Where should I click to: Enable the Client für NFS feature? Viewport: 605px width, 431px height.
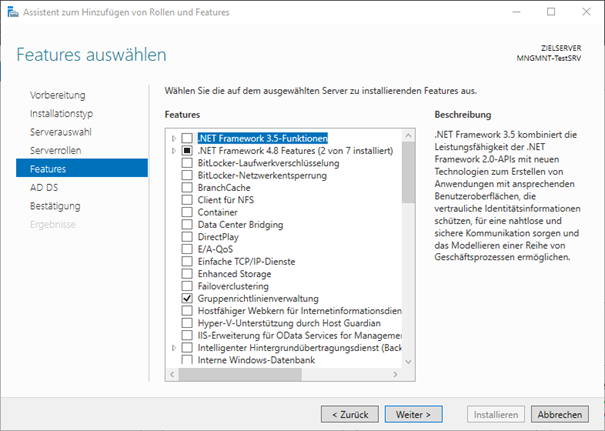pyautogui.click(x=187, y=199)
